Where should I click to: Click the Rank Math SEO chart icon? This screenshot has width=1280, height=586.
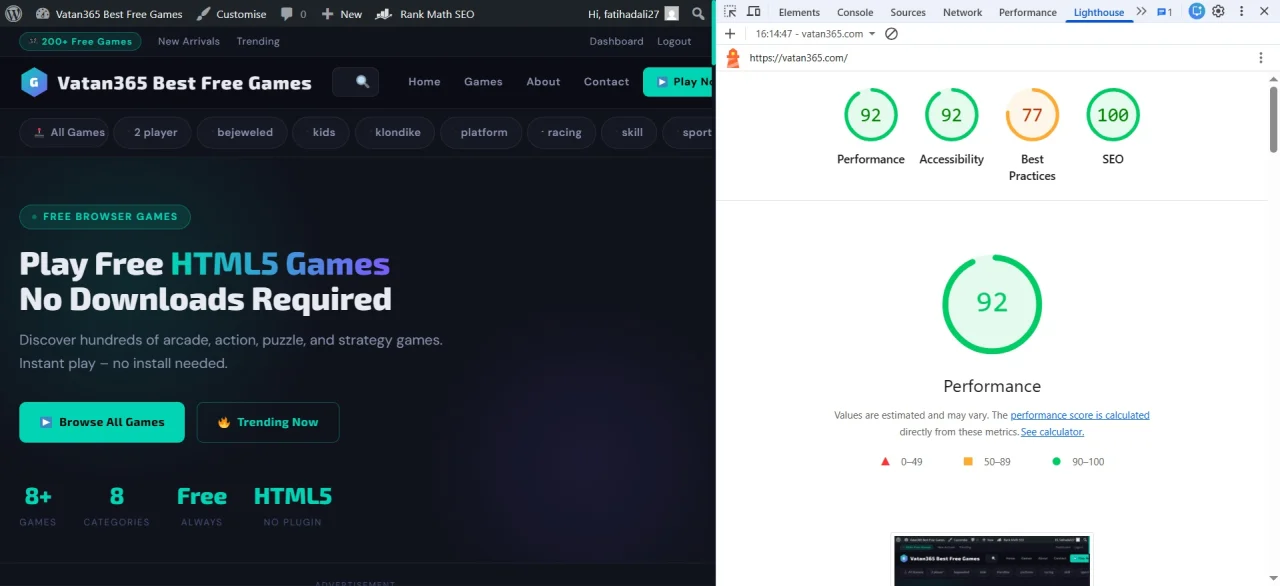pyautogui.click(x=384, y=14)
